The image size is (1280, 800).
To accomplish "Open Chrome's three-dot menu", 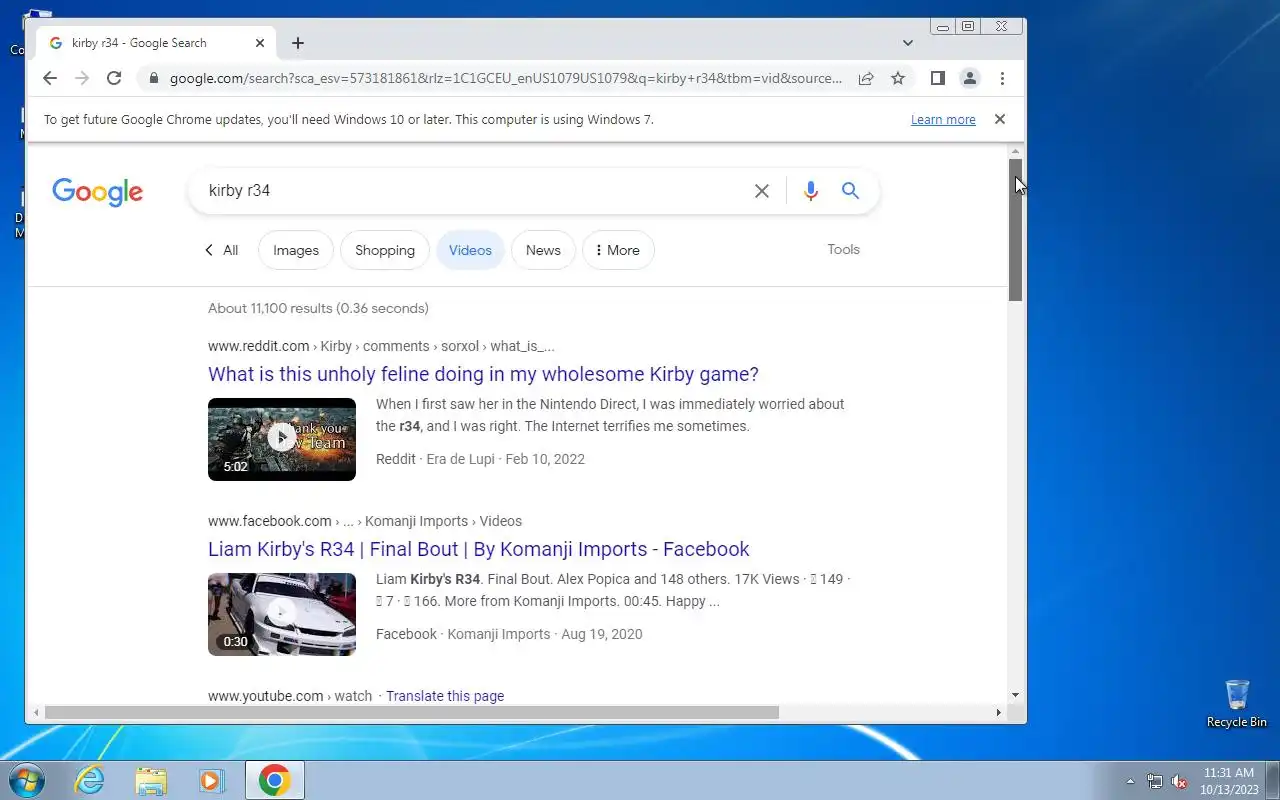I will click(x=1002, y=78).
